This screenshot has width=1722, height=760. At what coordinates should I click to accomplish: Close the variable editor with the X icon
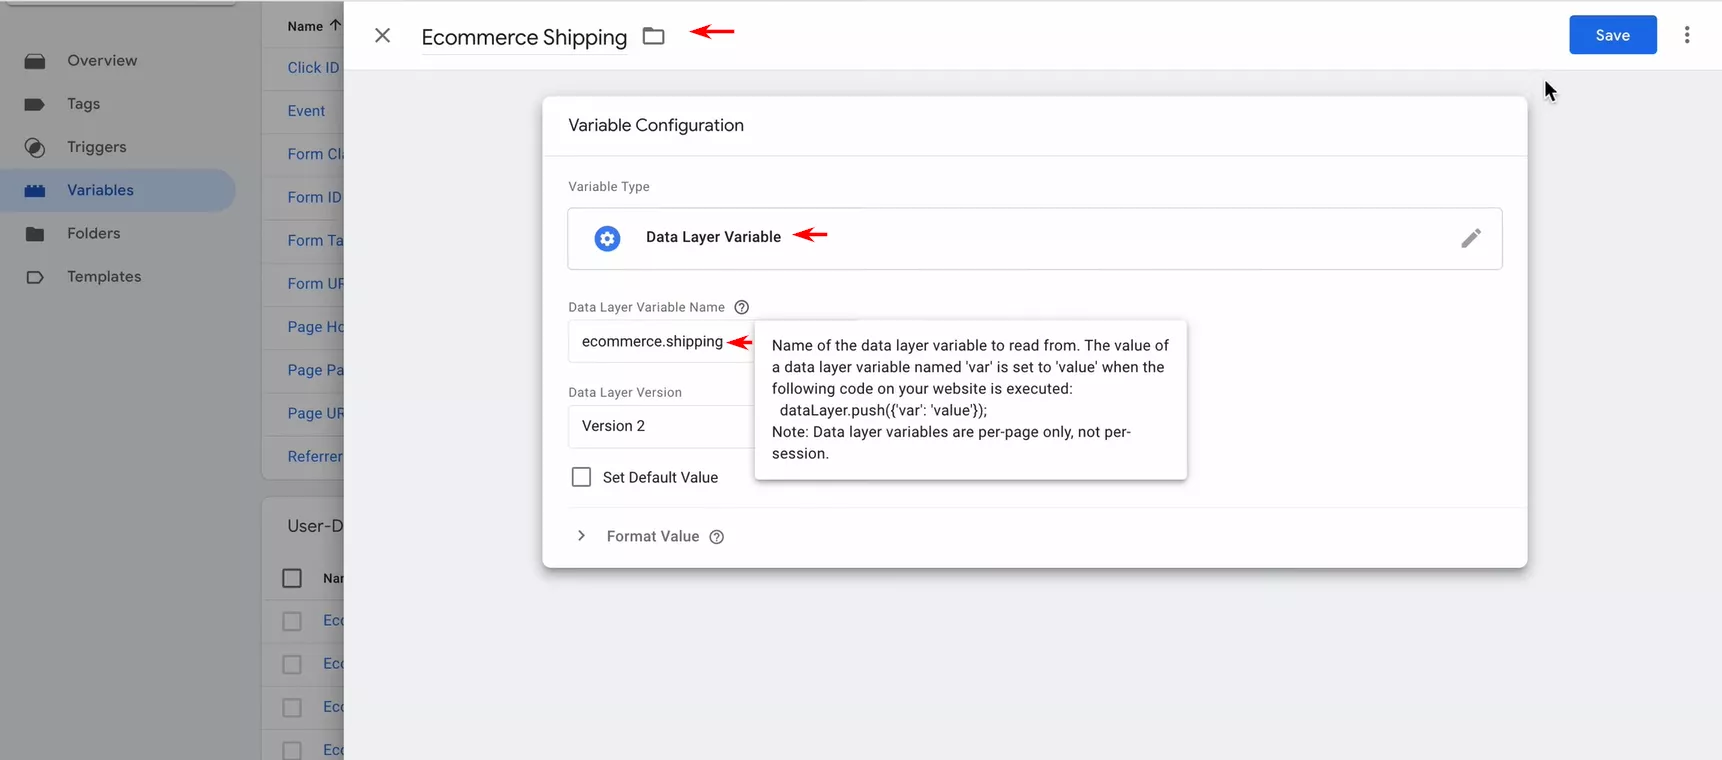pos(382,36)
